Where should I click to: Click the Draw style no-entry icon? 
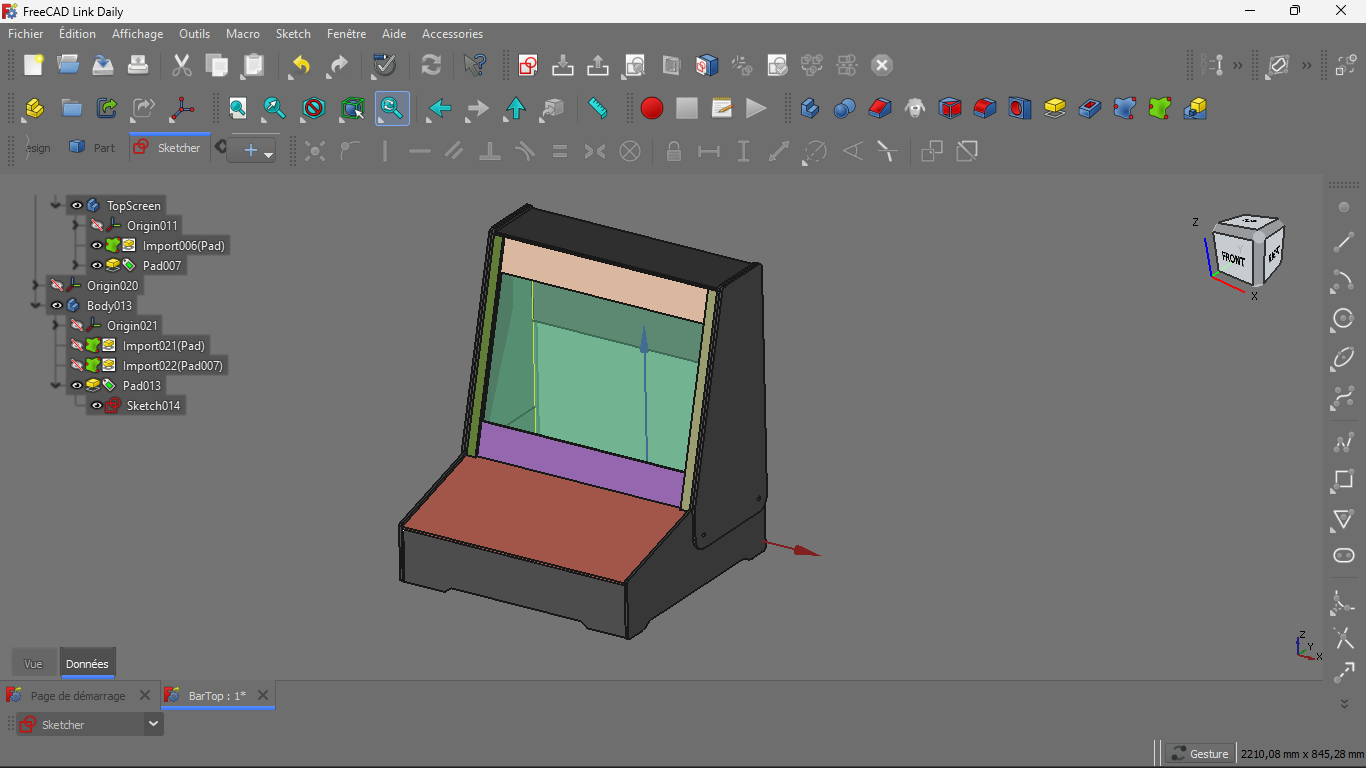(x=314, y=108)
